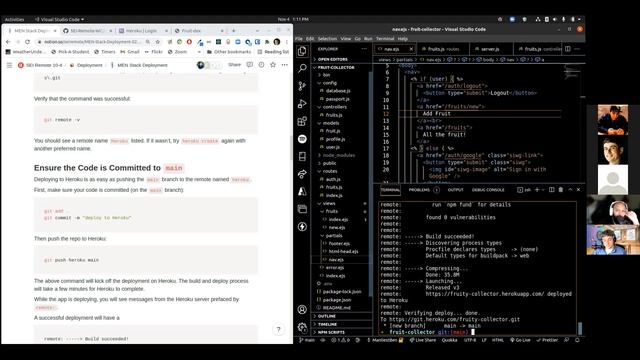Open the Notion sidebar hamburger menu
640x360 pixels.
(x=9, y=65)
